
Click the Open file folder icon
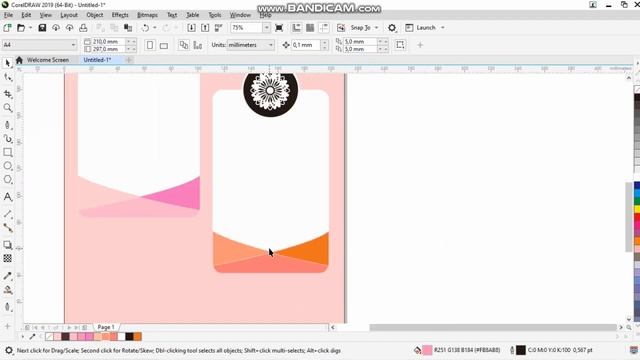click(x=20, y=28)
